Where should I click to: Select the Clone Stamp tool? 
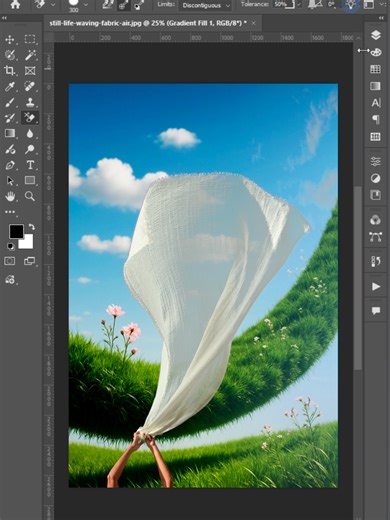30,102
